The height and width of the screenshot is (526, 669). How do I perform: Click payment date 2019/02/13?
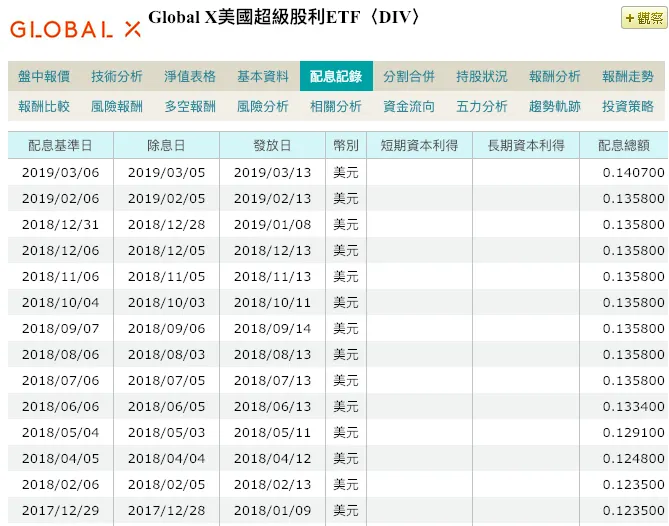point(272,199)
